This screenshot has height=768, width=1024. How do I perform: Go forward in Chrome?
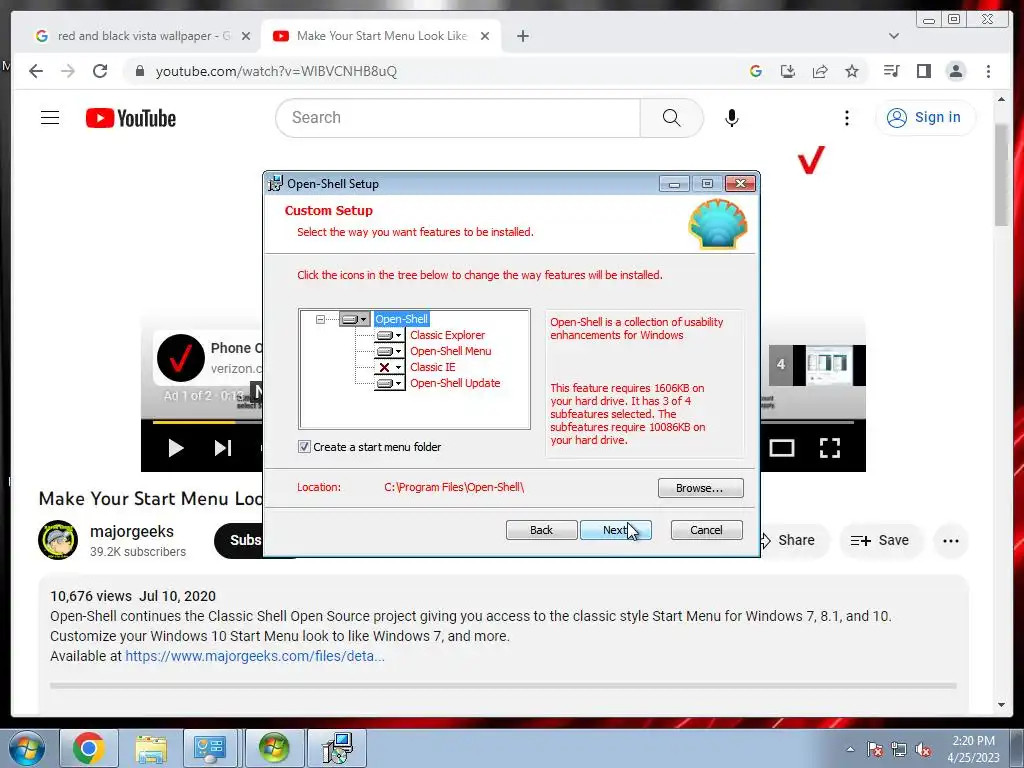coord(68,71)
